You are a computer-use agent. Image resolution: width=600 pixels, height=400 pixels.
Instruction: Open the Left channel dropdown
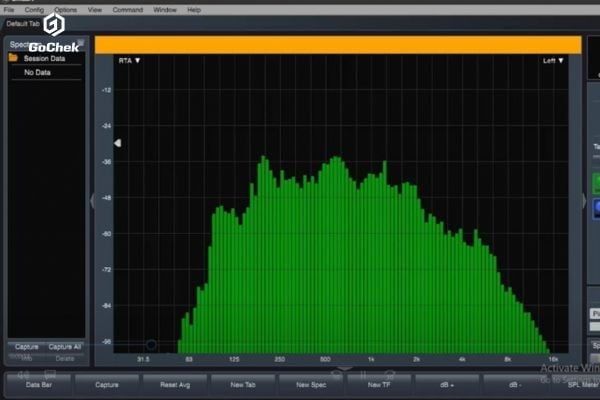[553, 60]
